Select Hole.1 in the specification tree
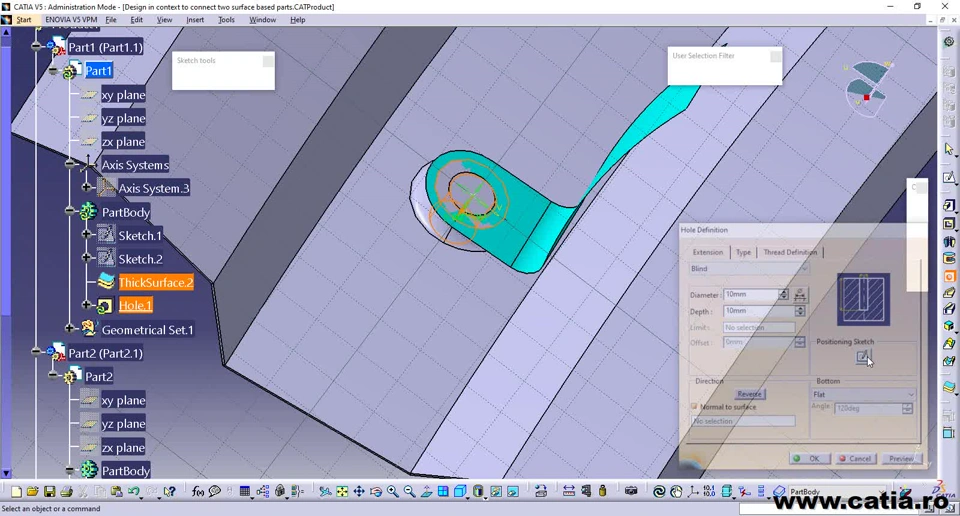The height and width of the screenshot is (516, 960). pyautogui.click(x=135, y=305)
